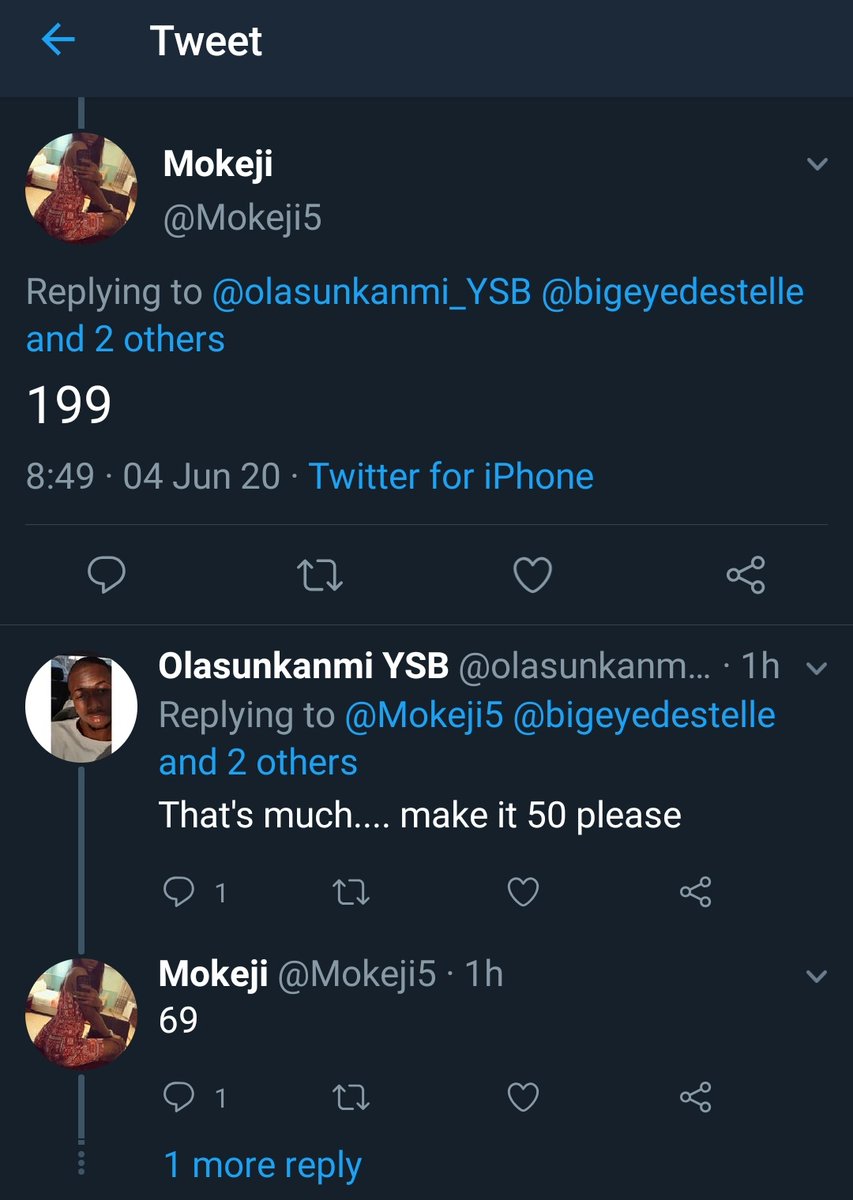This screenshot has width=853, height=1200.
Task: Share Mokeji's "69" tweet
Action: click(x=695, y=1097)
